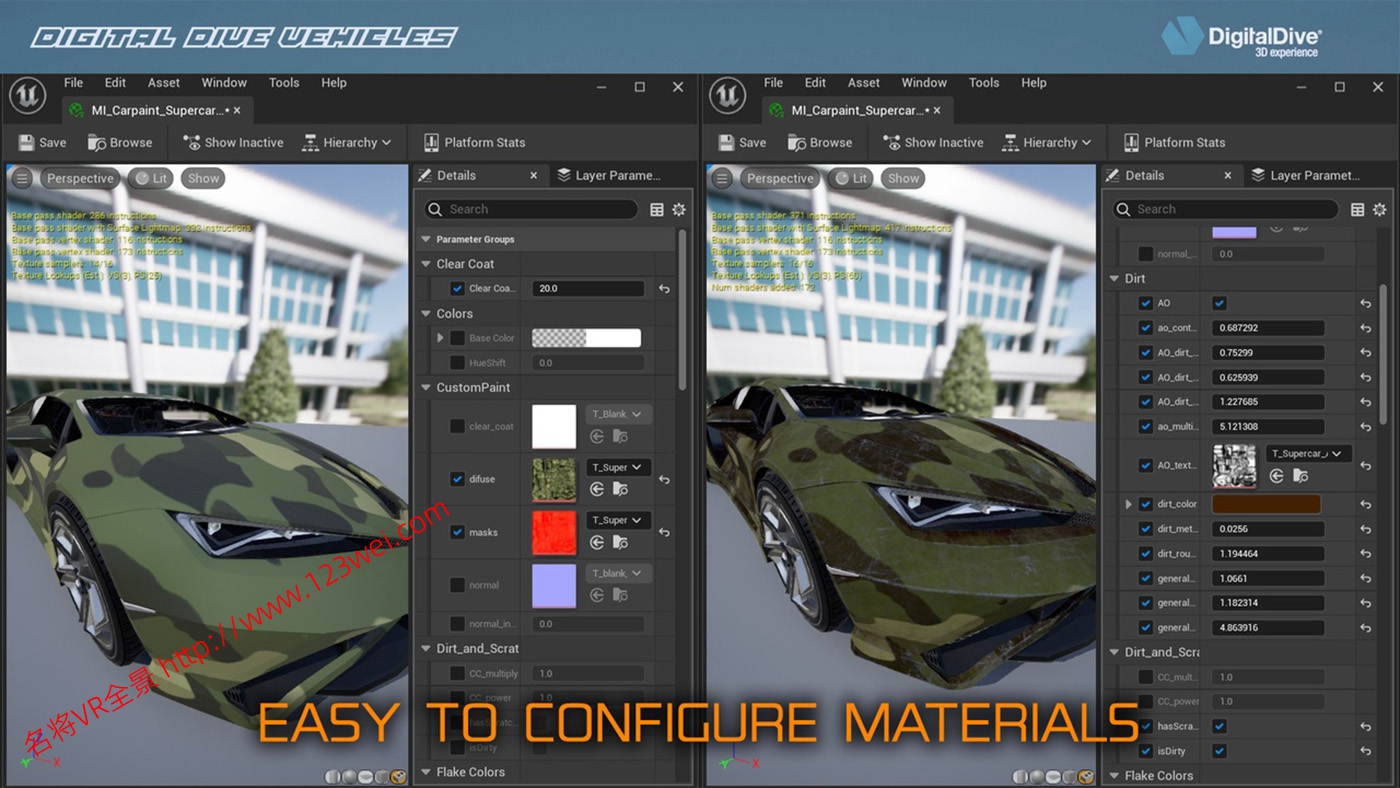Click the Perspective viewport button
The width and height of the screenshot is (1400, 788).
tap(80, 178)
